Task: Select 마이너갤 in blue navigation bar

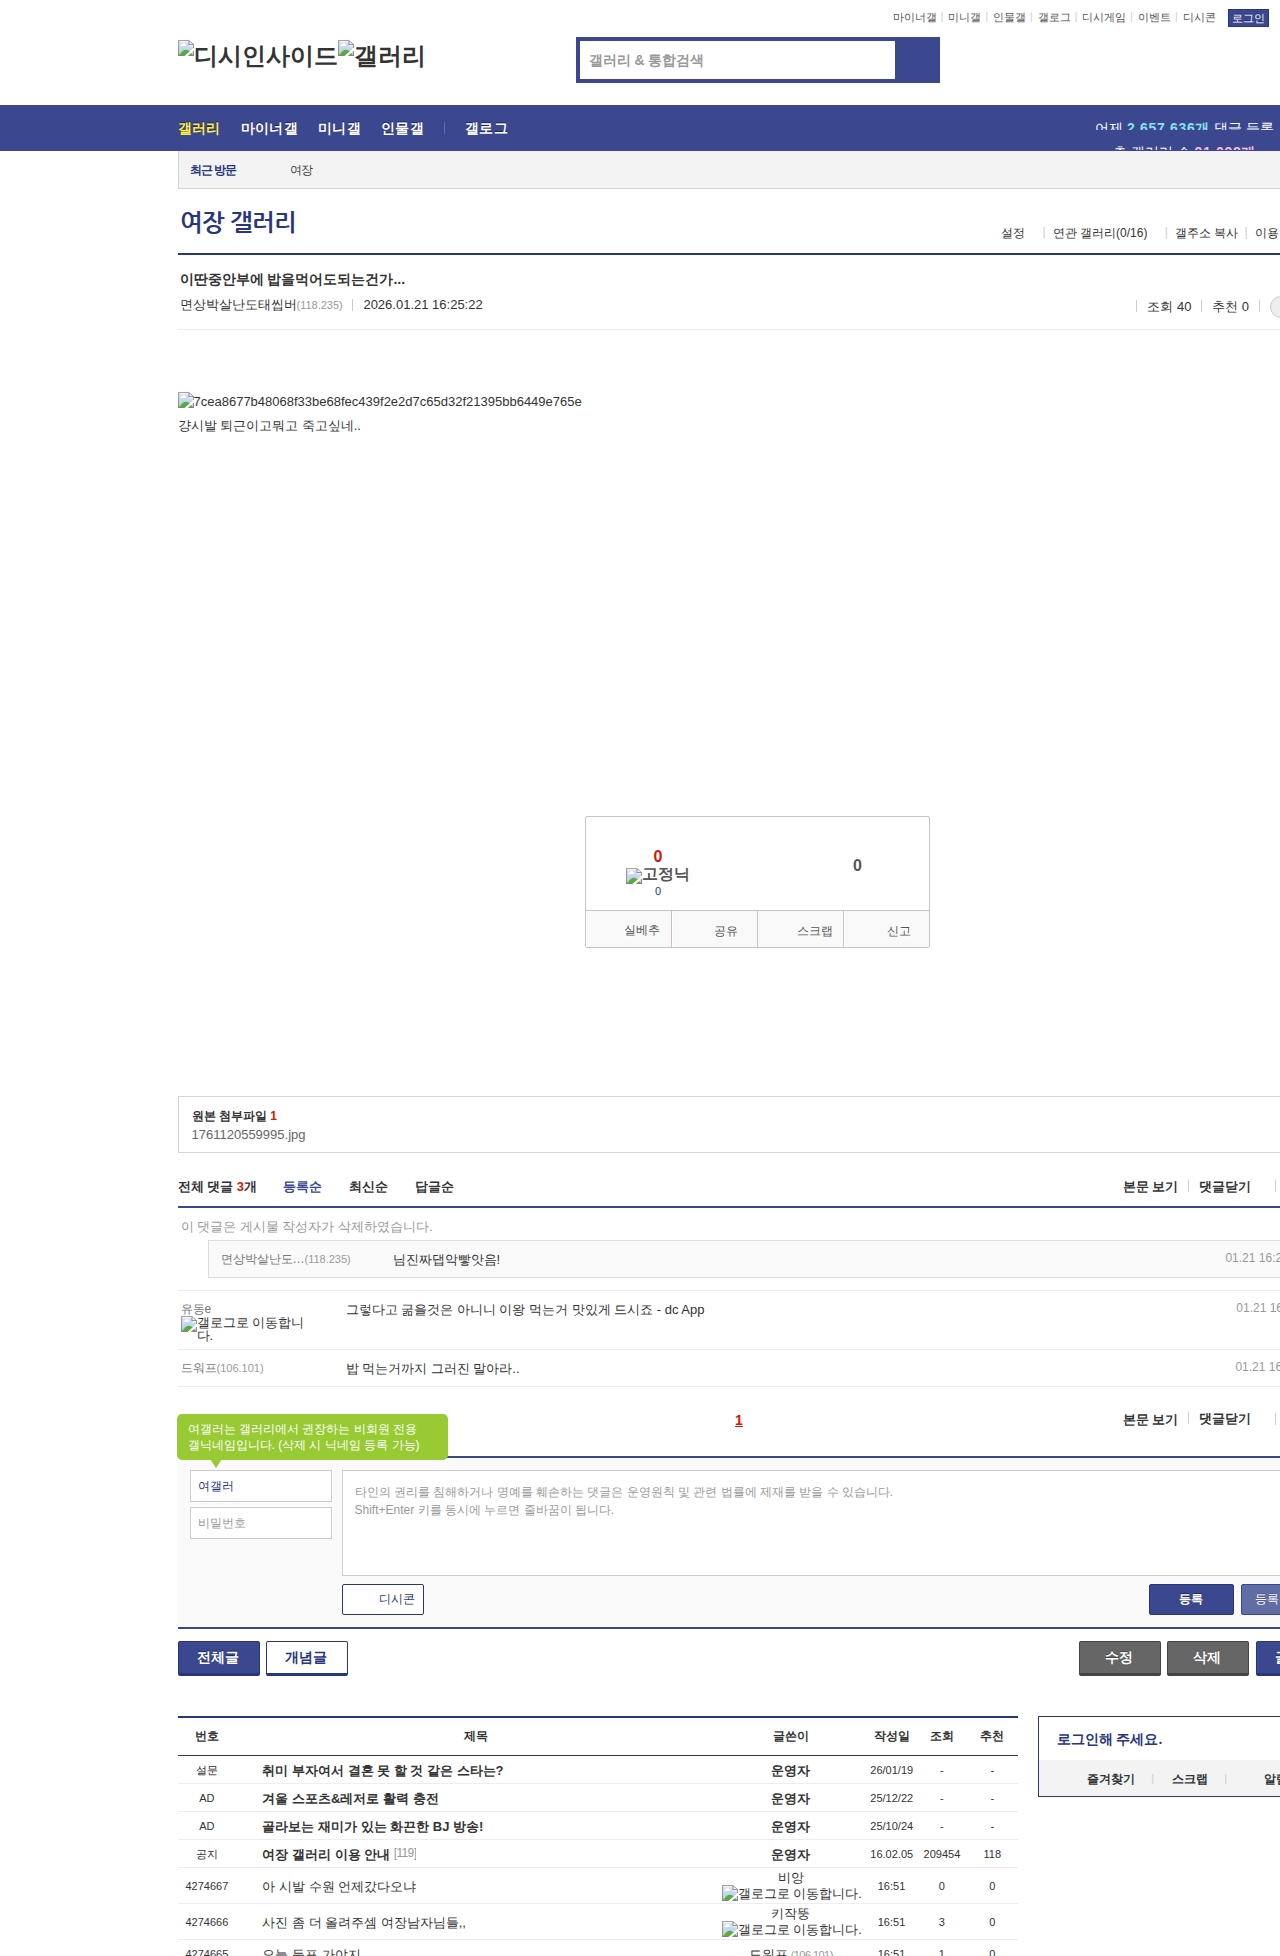Action: (269, 128)
